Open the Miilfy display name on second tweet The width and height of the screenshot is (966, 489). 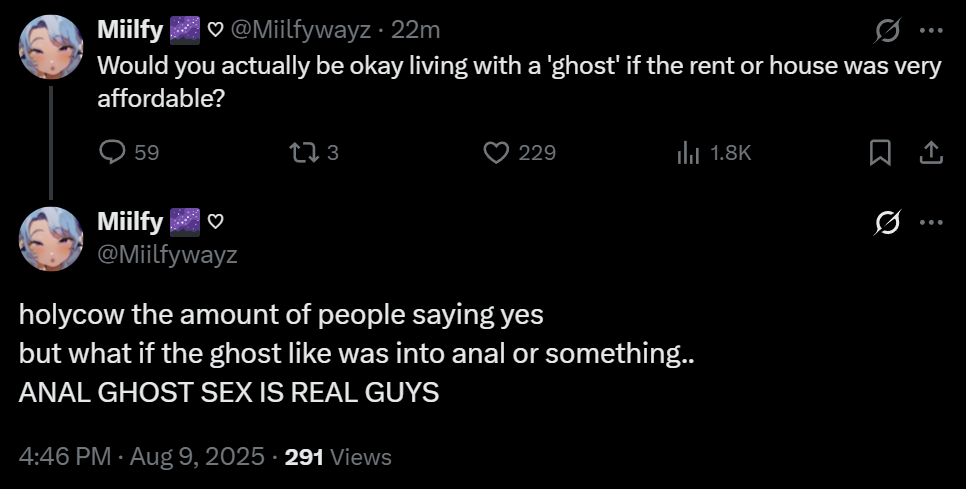tap(130, 219)
